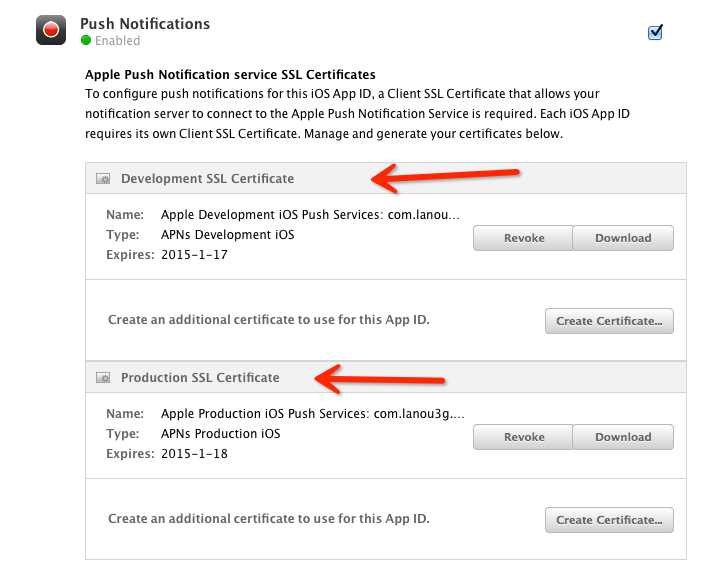Select the Apple Development iOS Push Services name

[x=313, y=215]
